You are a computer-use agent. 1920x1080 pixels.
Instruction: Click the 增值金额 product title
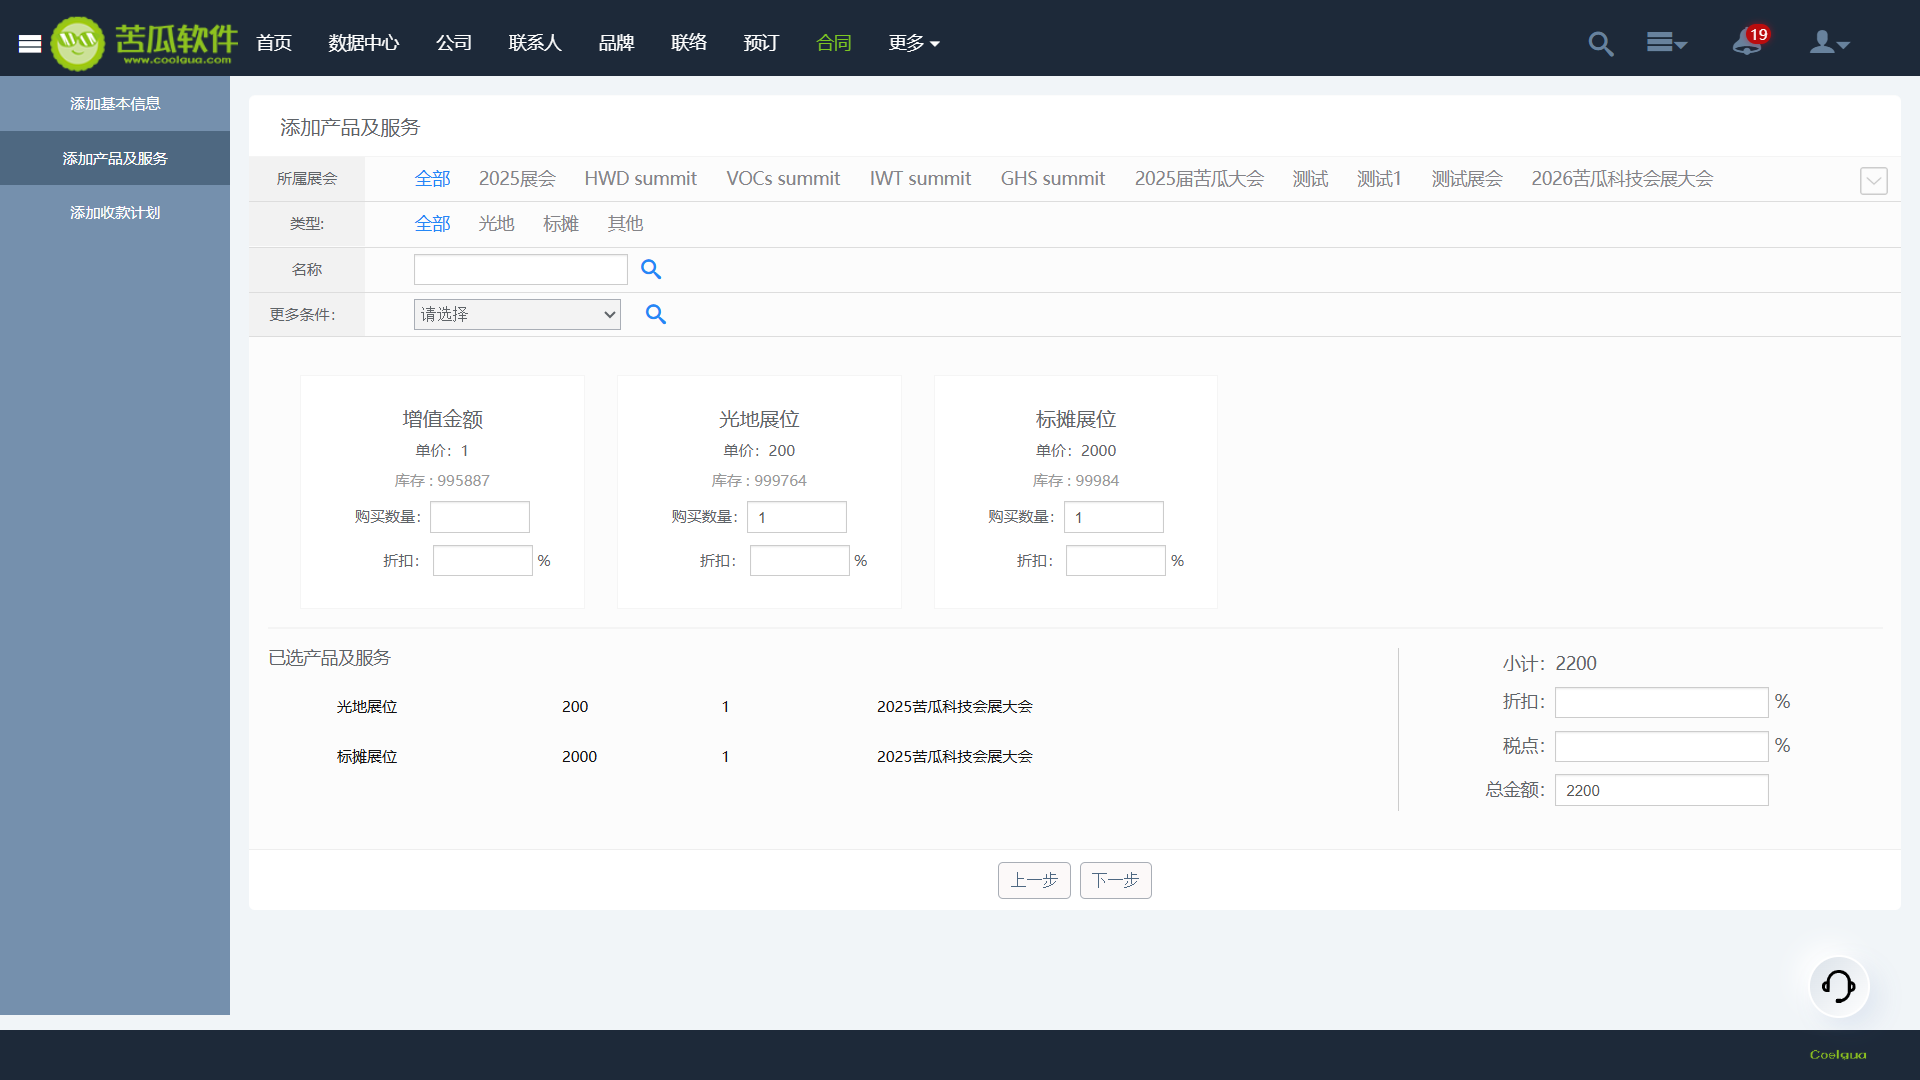pyautogui.click(x=443, y=419)
